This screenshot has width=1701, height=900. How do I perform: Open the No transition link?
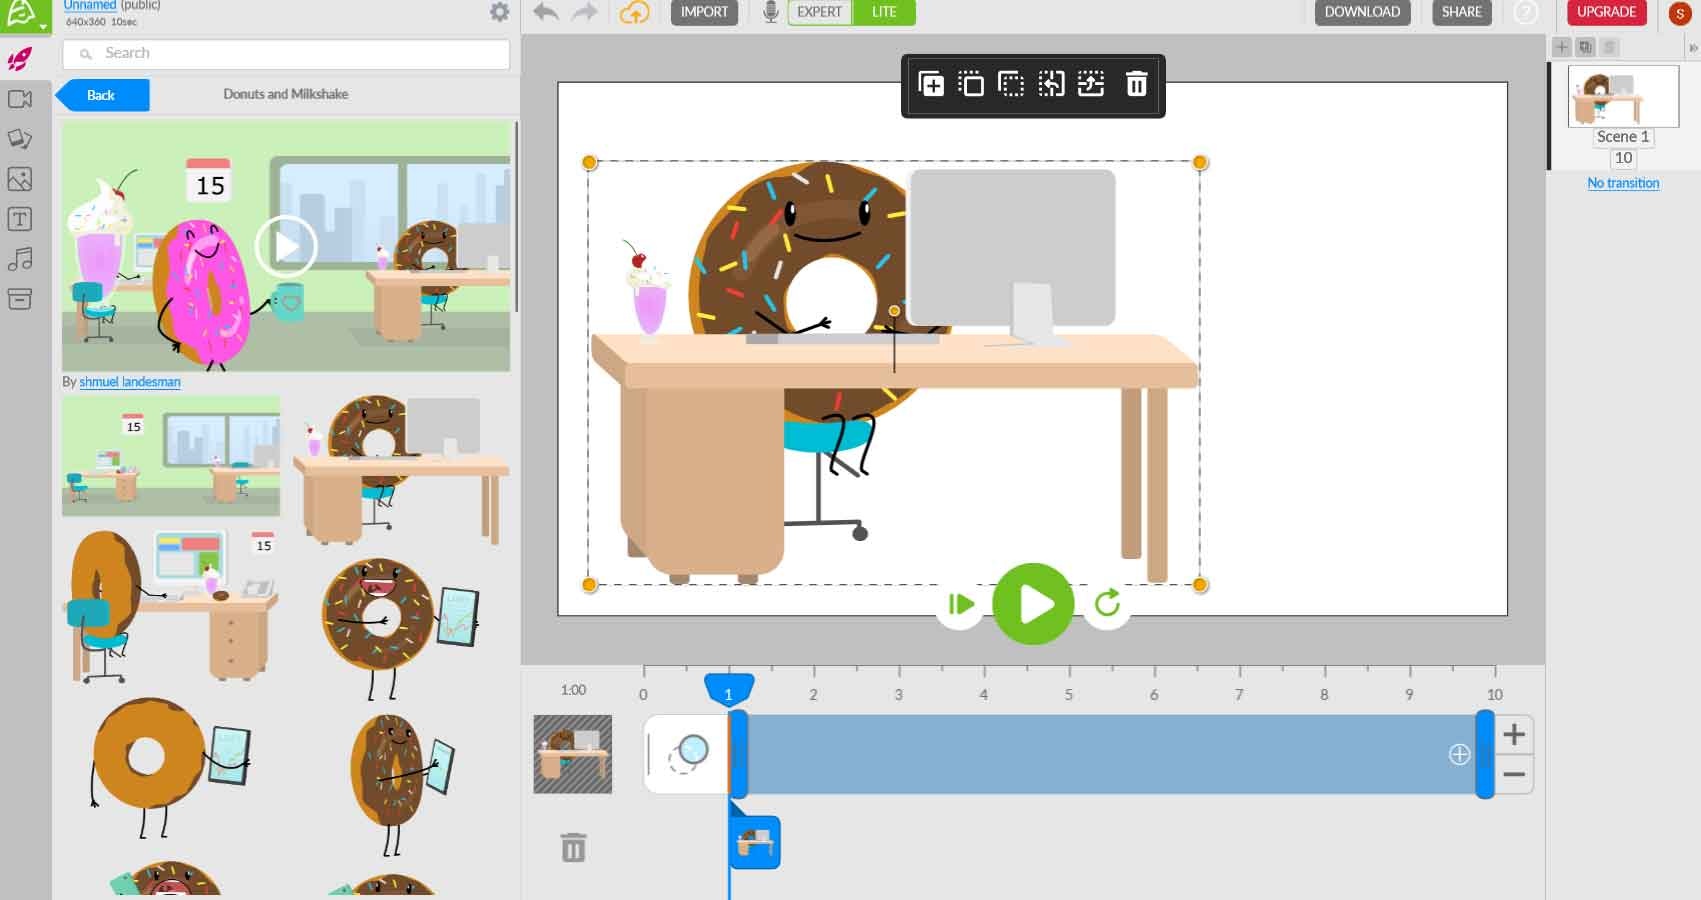1623,183
